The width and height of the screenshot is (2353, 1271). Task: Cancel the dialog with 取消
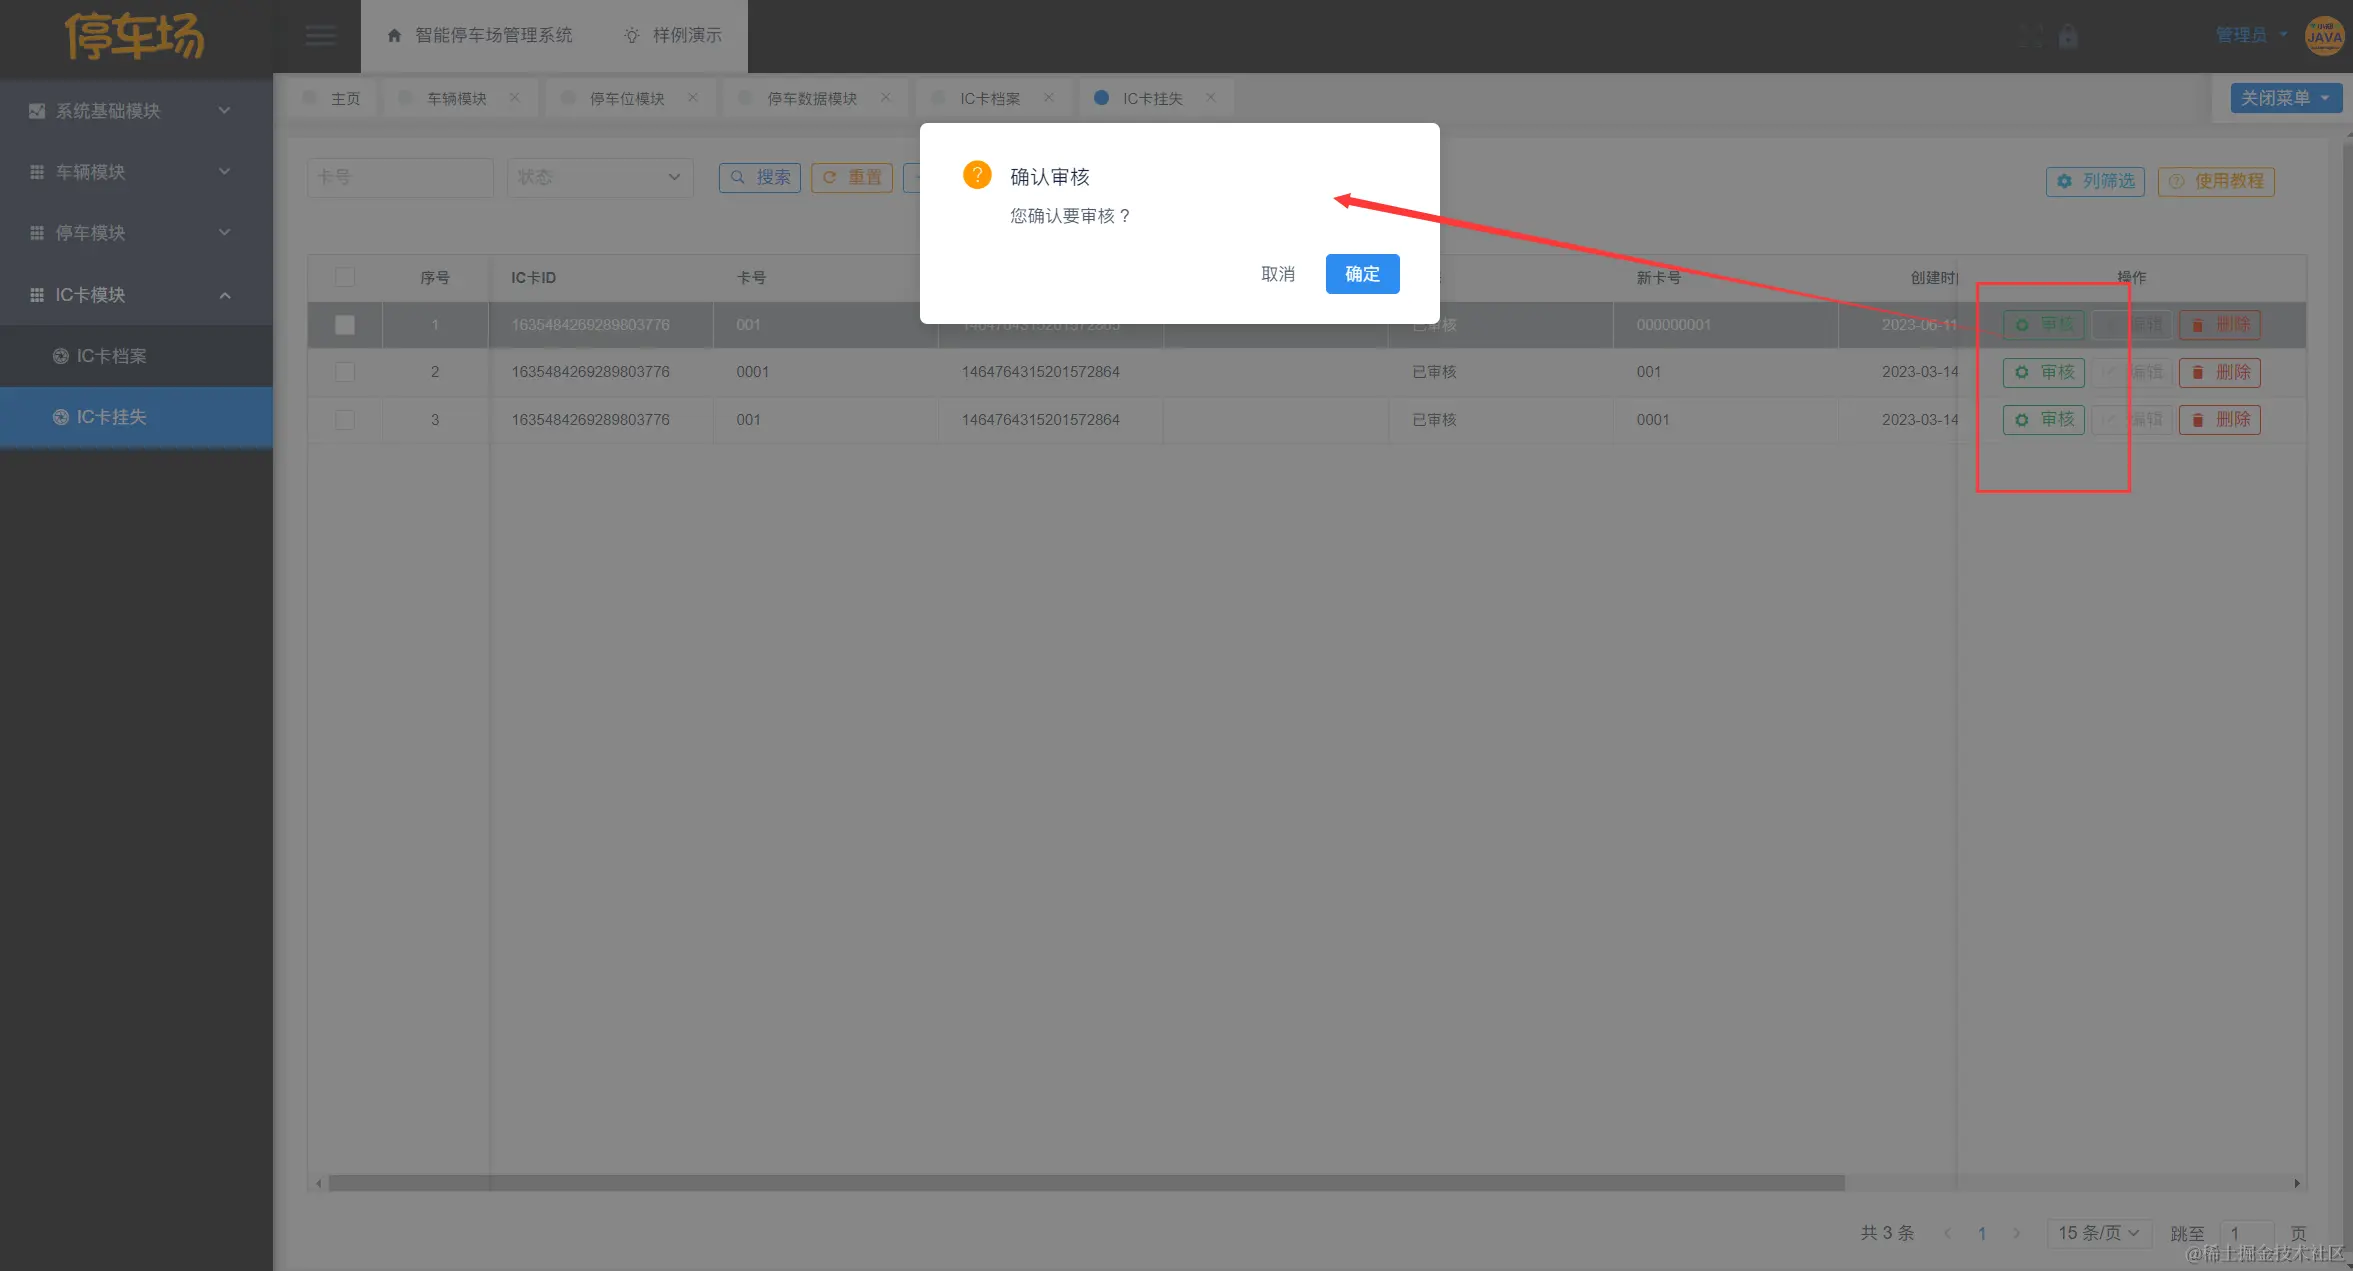coord(1277,274)
